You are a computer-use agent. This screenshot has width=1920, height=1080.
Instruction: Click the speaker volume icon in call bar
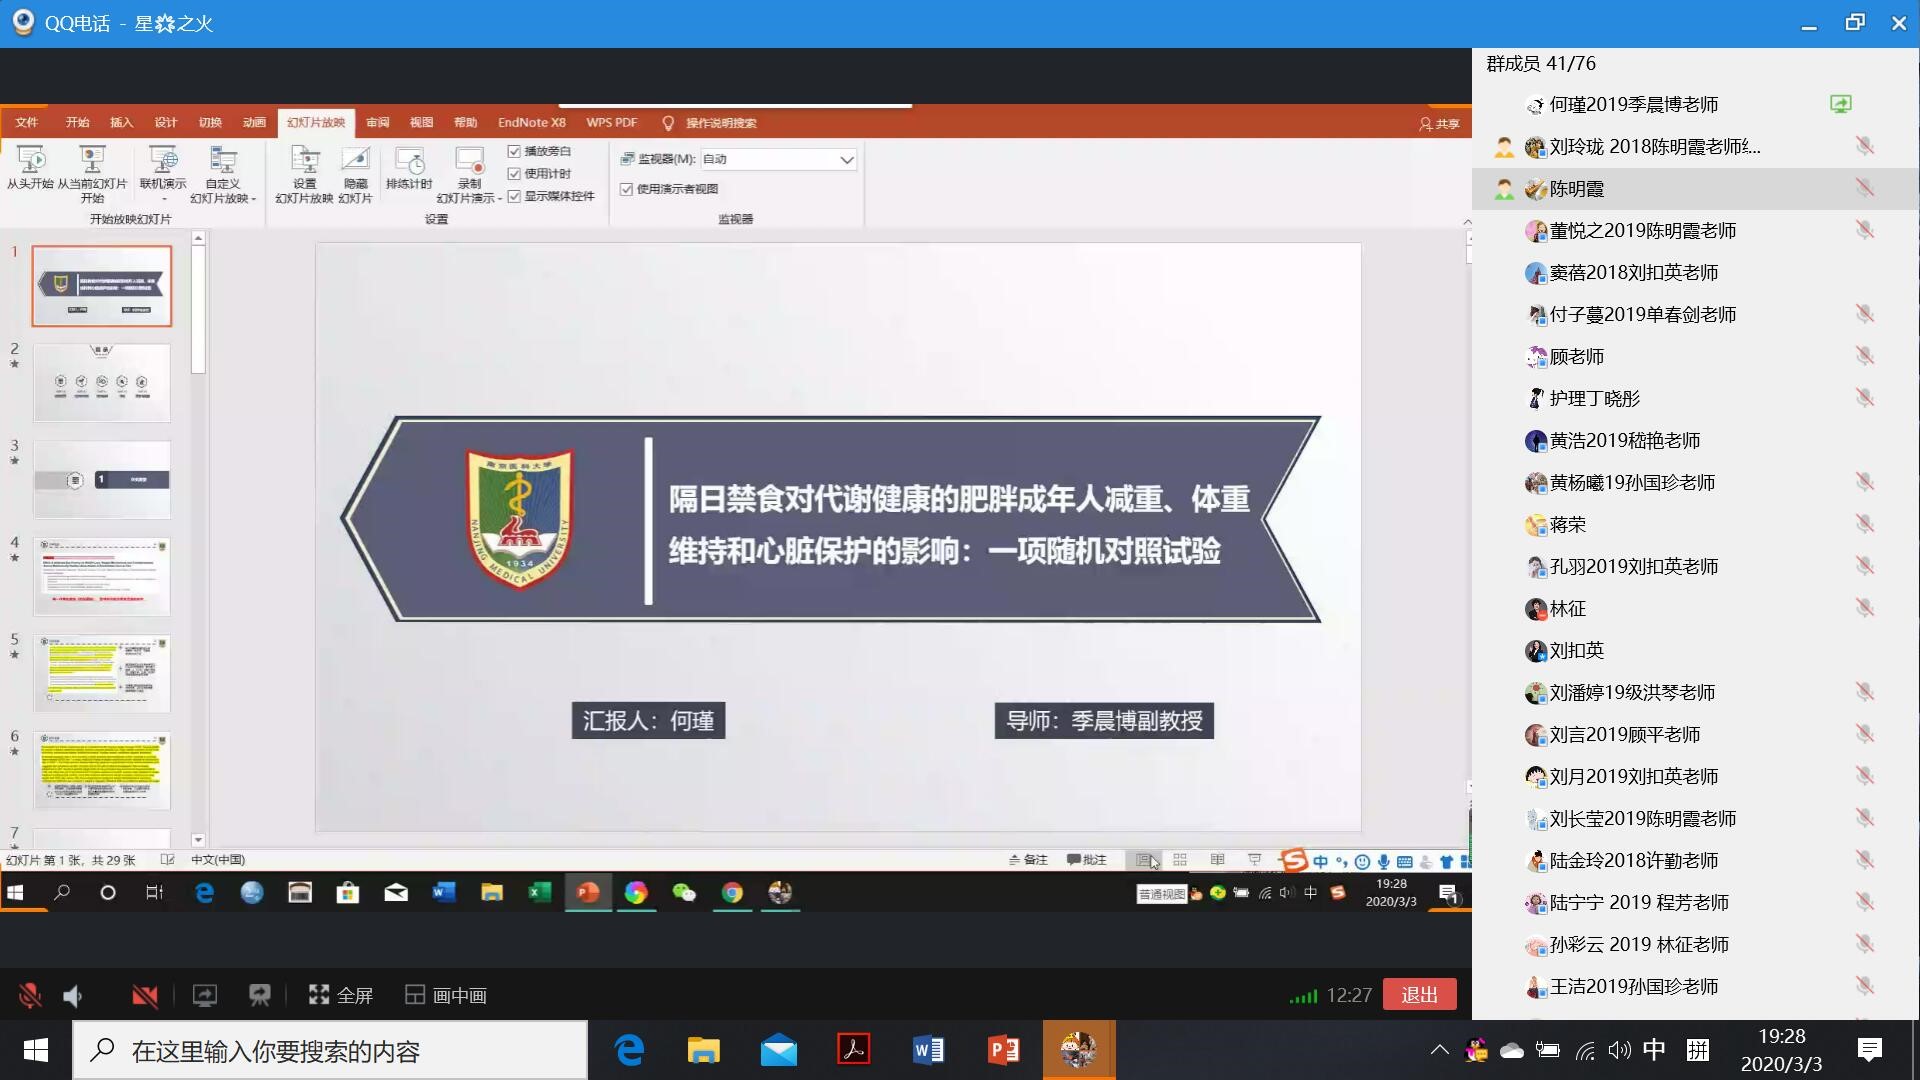point(73,995)
